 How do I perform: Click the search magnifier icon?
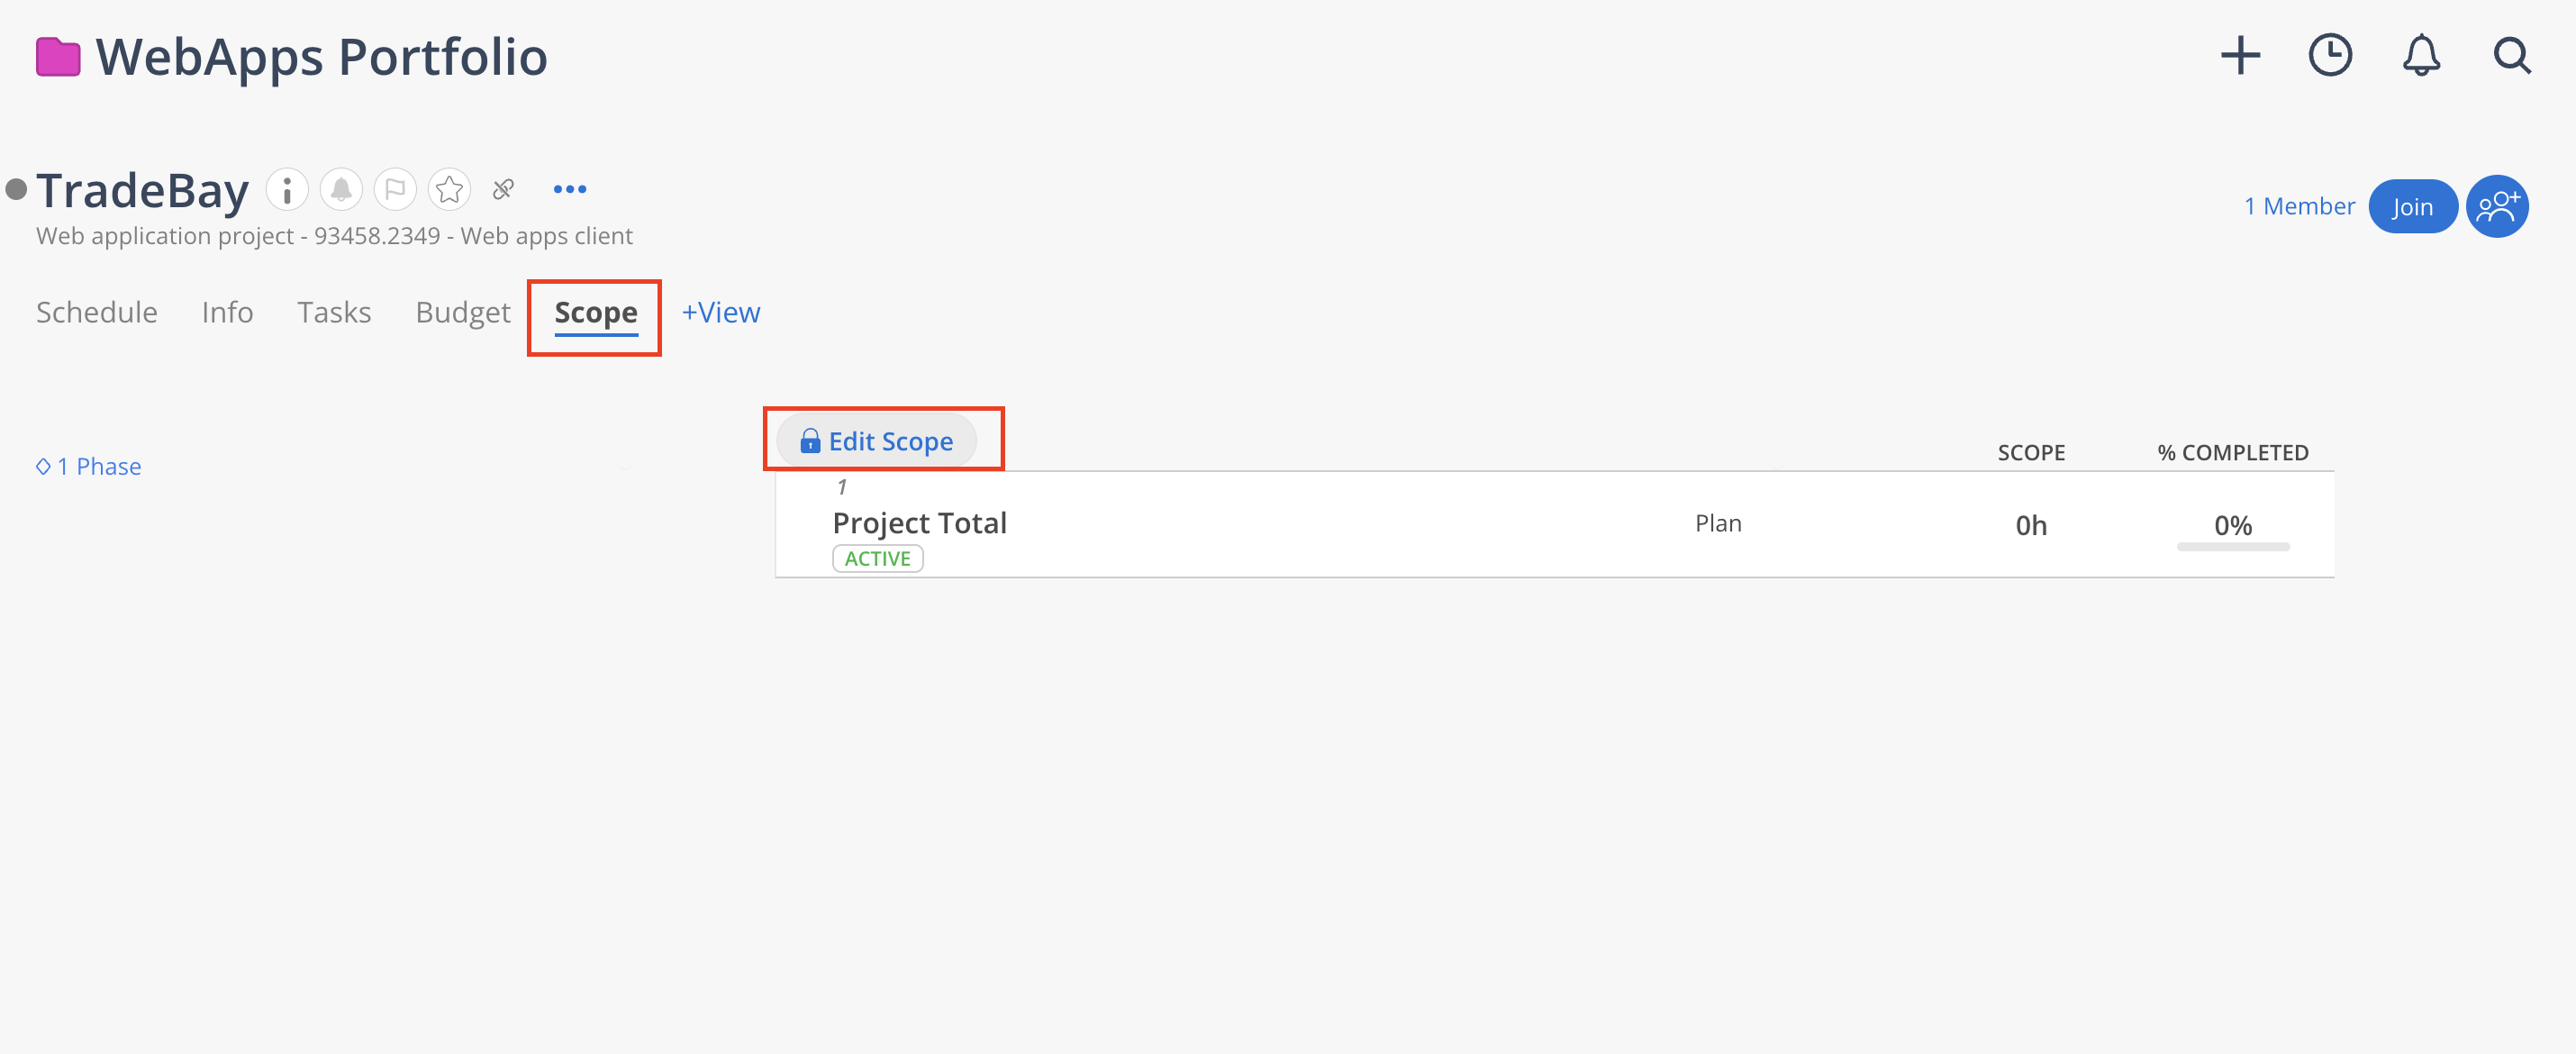coord(2511,56)
